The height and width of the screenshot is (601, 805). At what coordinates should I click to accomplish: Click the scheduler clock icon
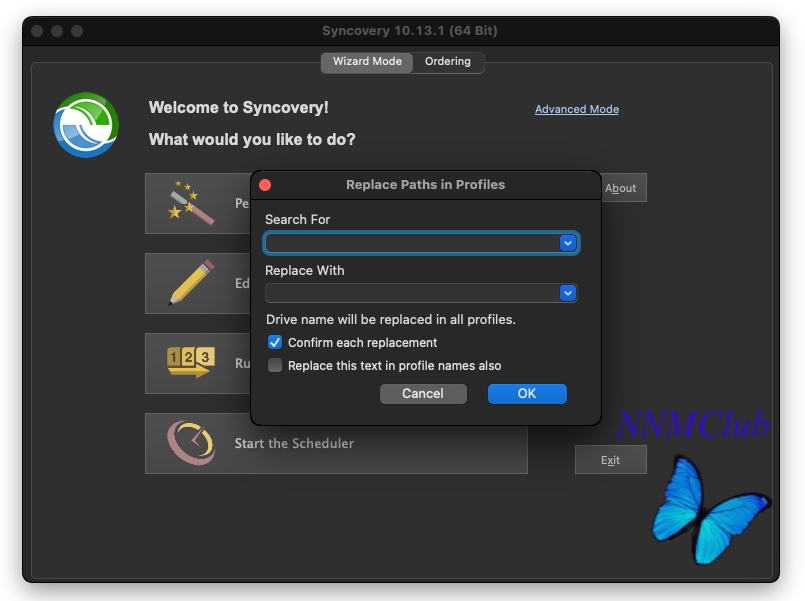[x=191, y=443]
